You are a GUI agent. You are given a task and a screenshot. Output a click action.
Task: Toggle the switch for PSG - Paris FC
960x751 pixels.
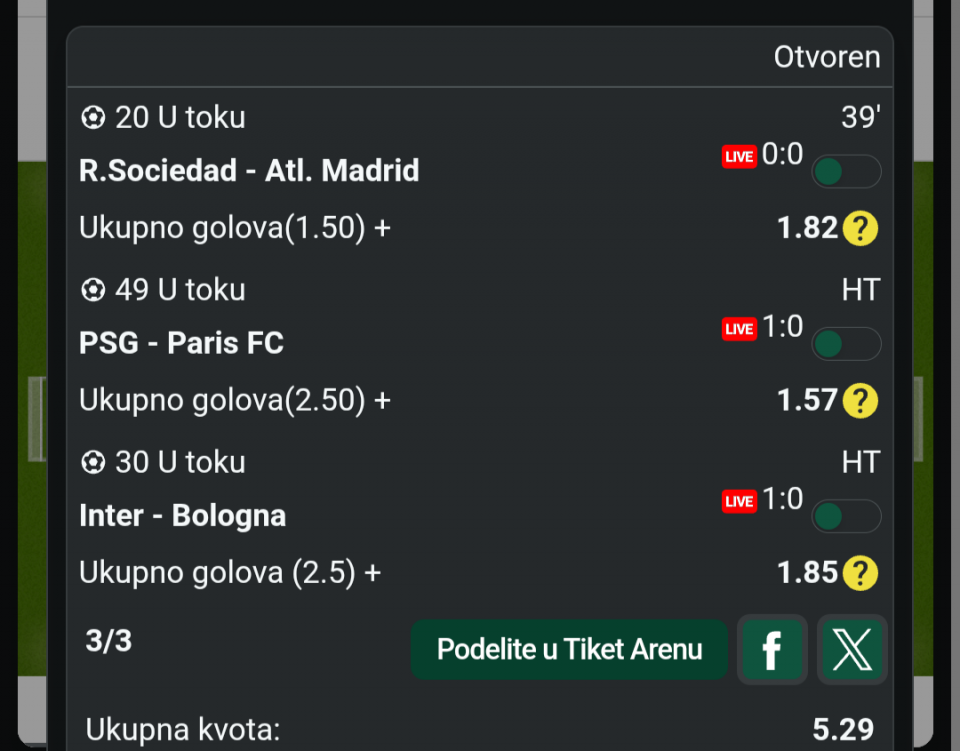[x=846, y=344]
